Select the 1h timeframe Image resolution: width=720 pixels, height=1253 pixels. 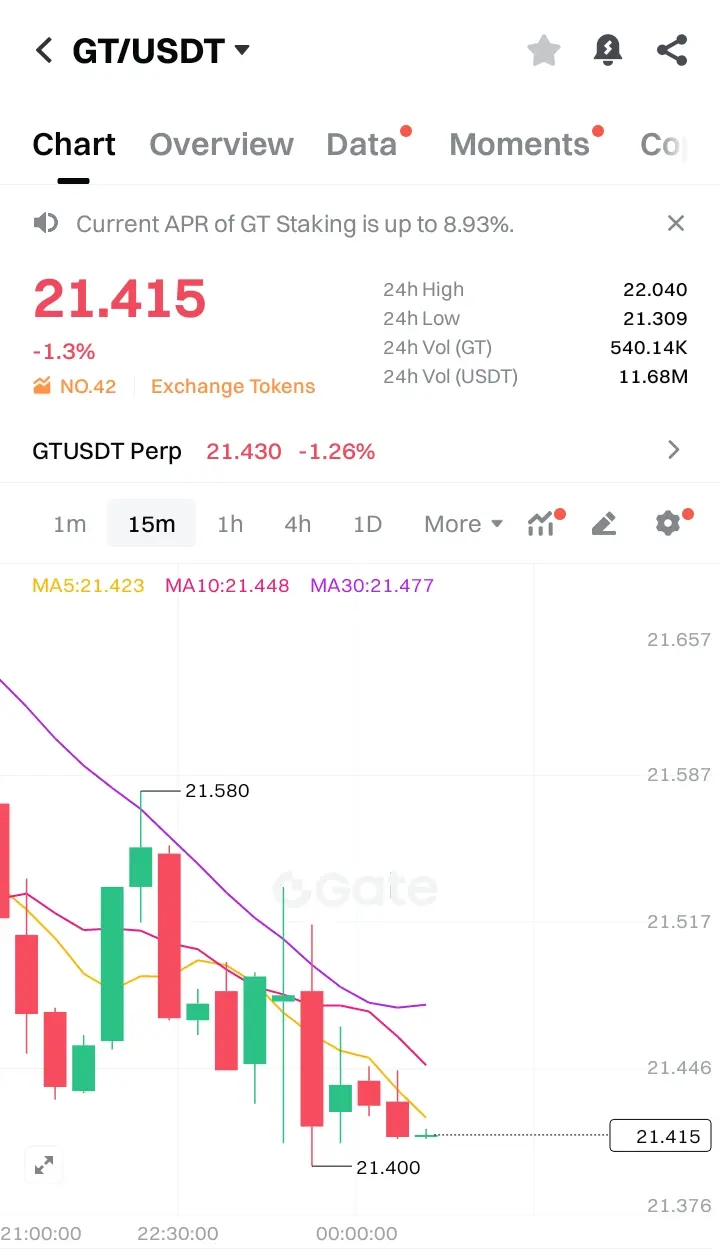[x=230, y=524]
